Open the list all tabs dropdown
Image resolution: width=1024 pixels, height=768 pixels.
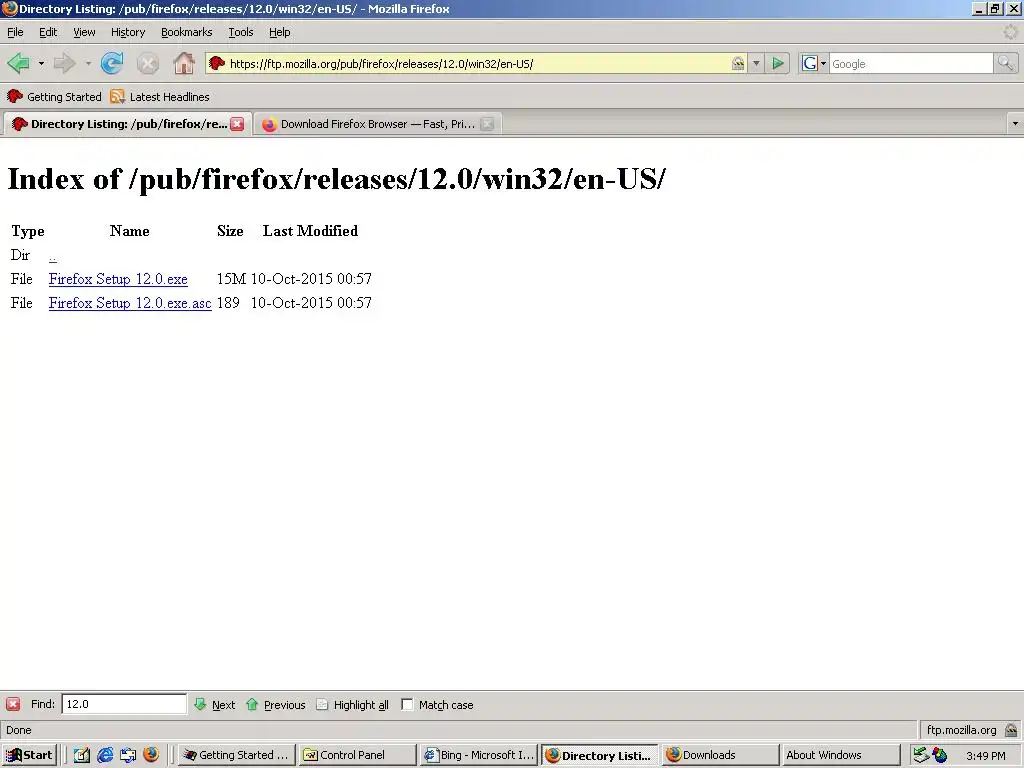(x=1015, y=123)
